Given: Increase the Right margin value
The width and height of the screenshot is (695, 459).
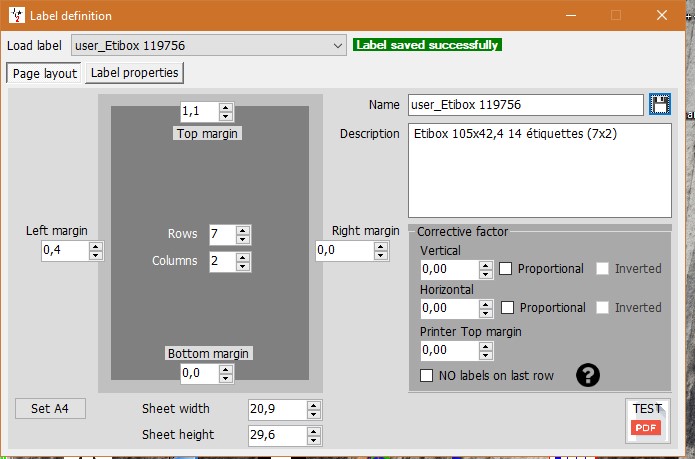Looking at the screenshot, I should pyautogui.click(x=381, y=247).
